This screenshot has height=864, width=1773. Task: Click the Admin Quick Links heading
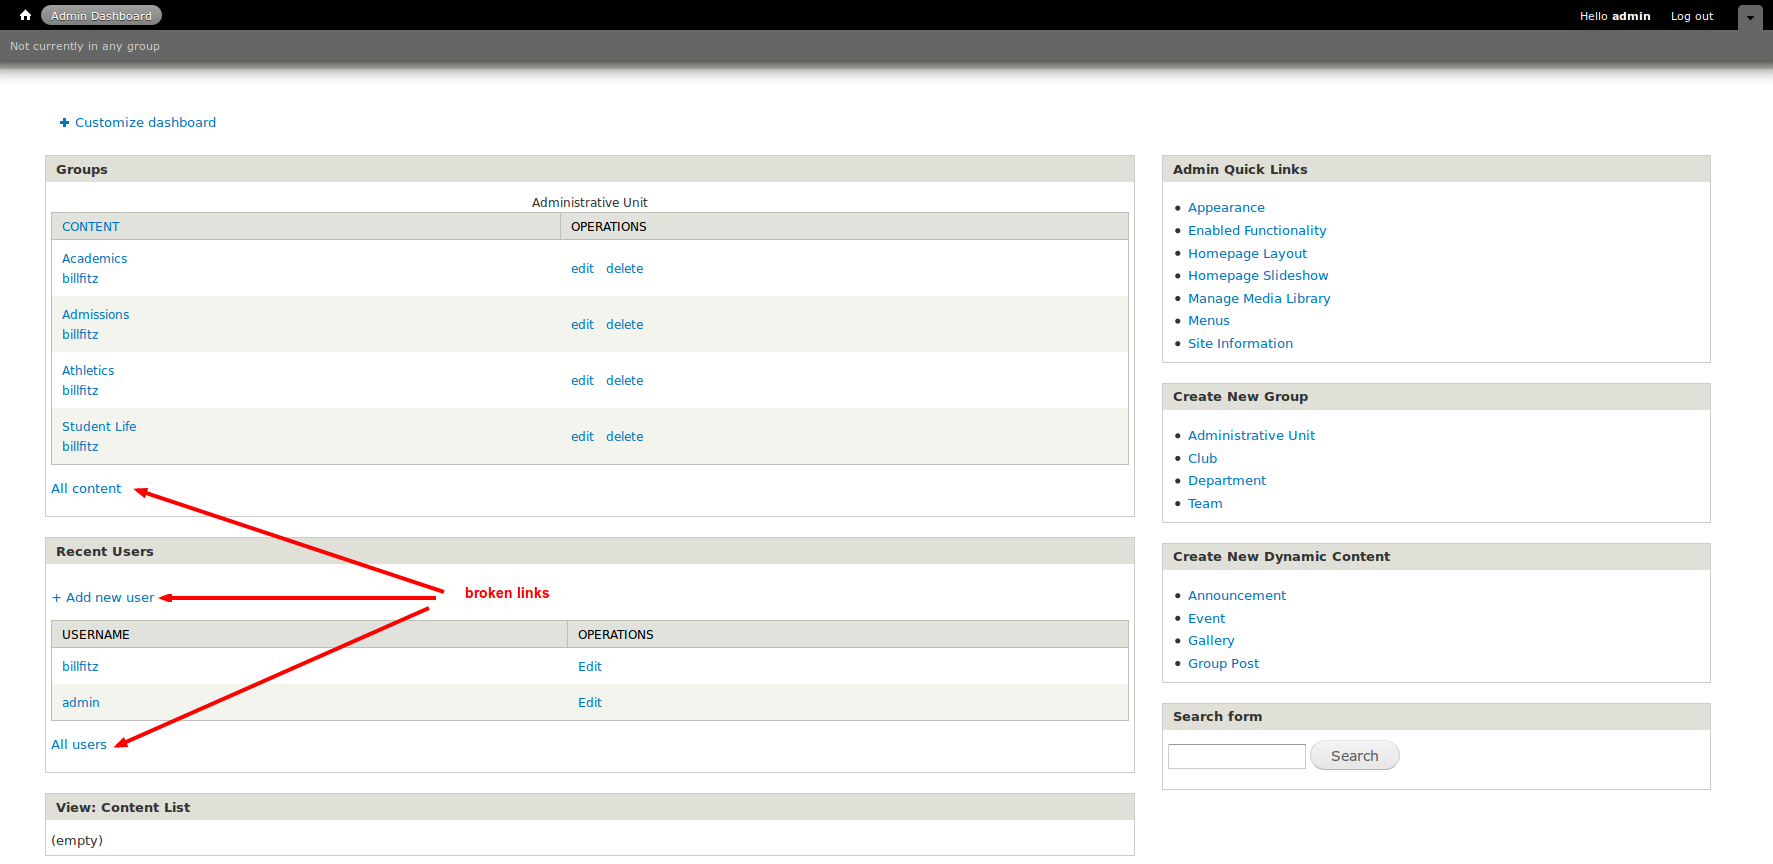pyautogui.click(x=1240, y=169)
